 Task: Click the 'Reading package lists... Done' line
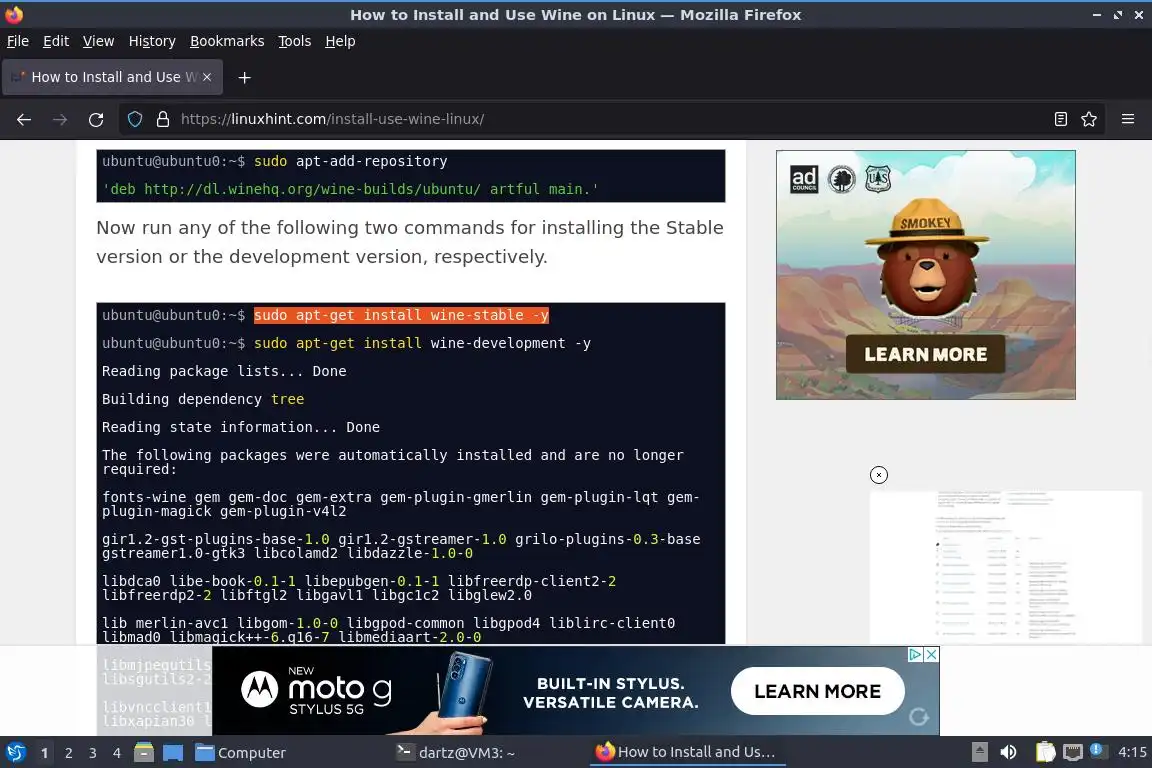coord(224,371)
